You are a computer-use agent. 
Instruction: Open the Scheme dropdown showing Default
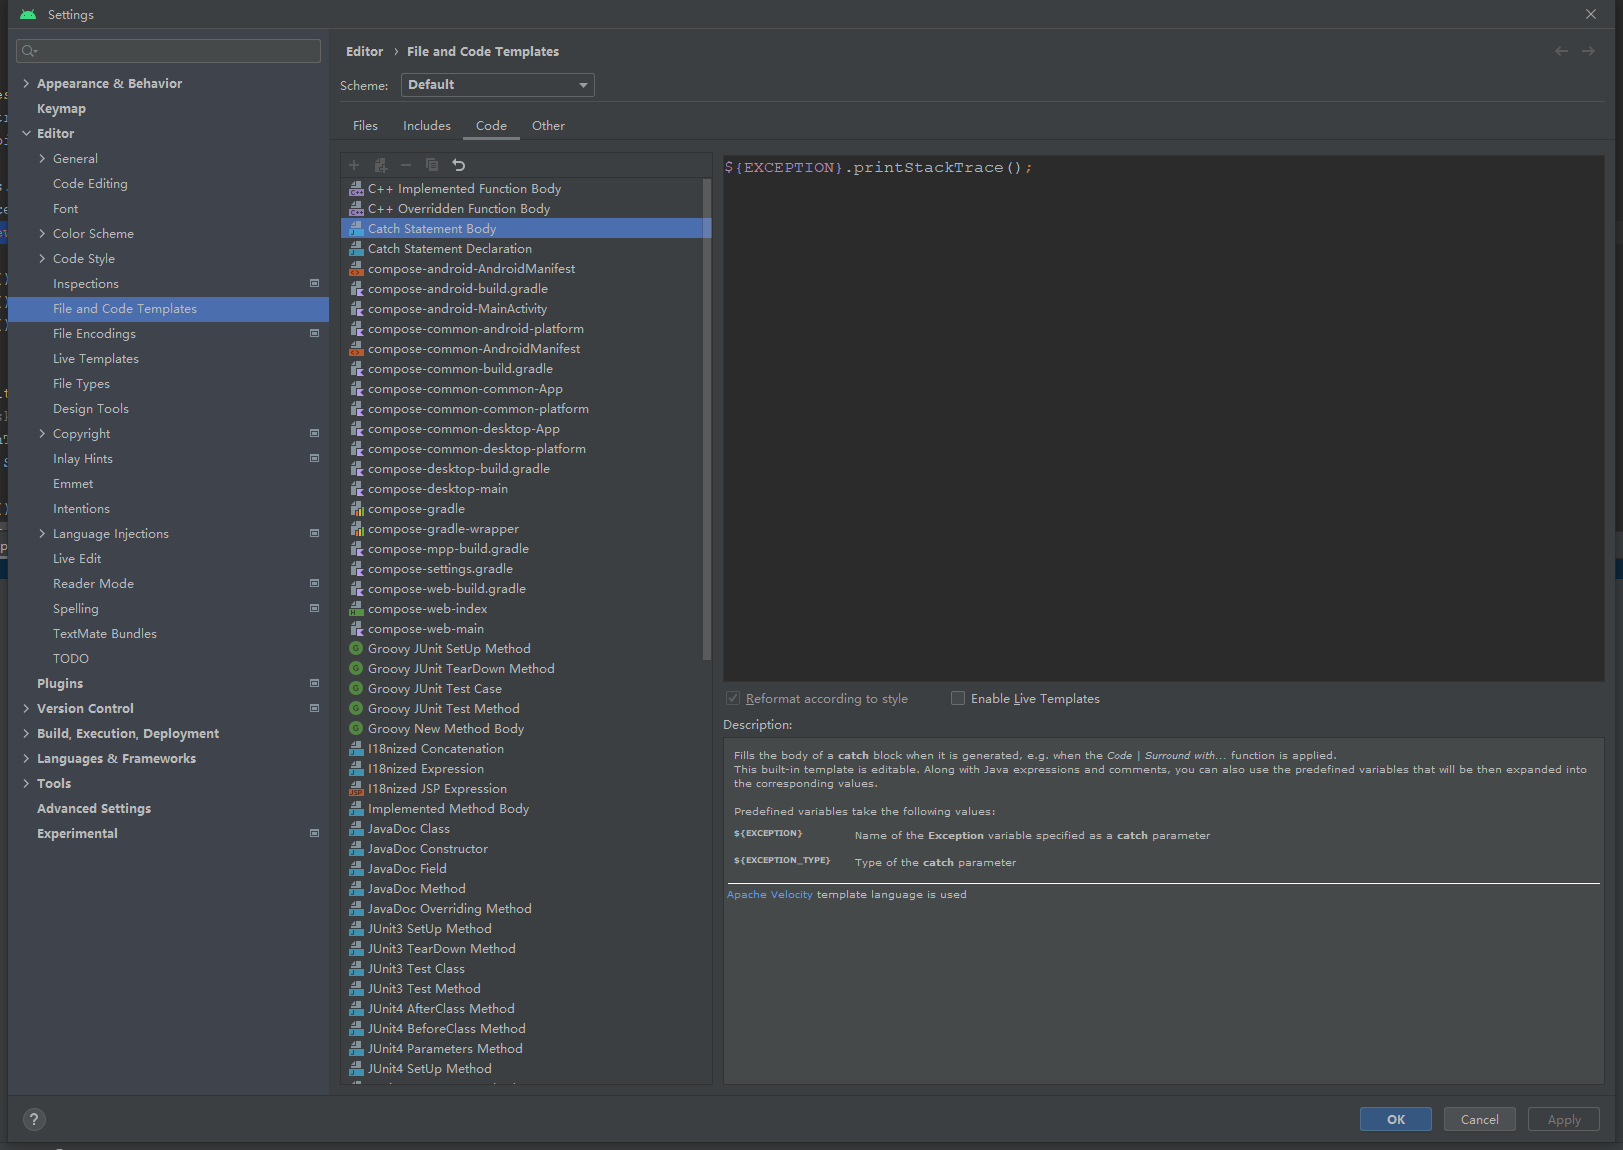coord(497,85)
